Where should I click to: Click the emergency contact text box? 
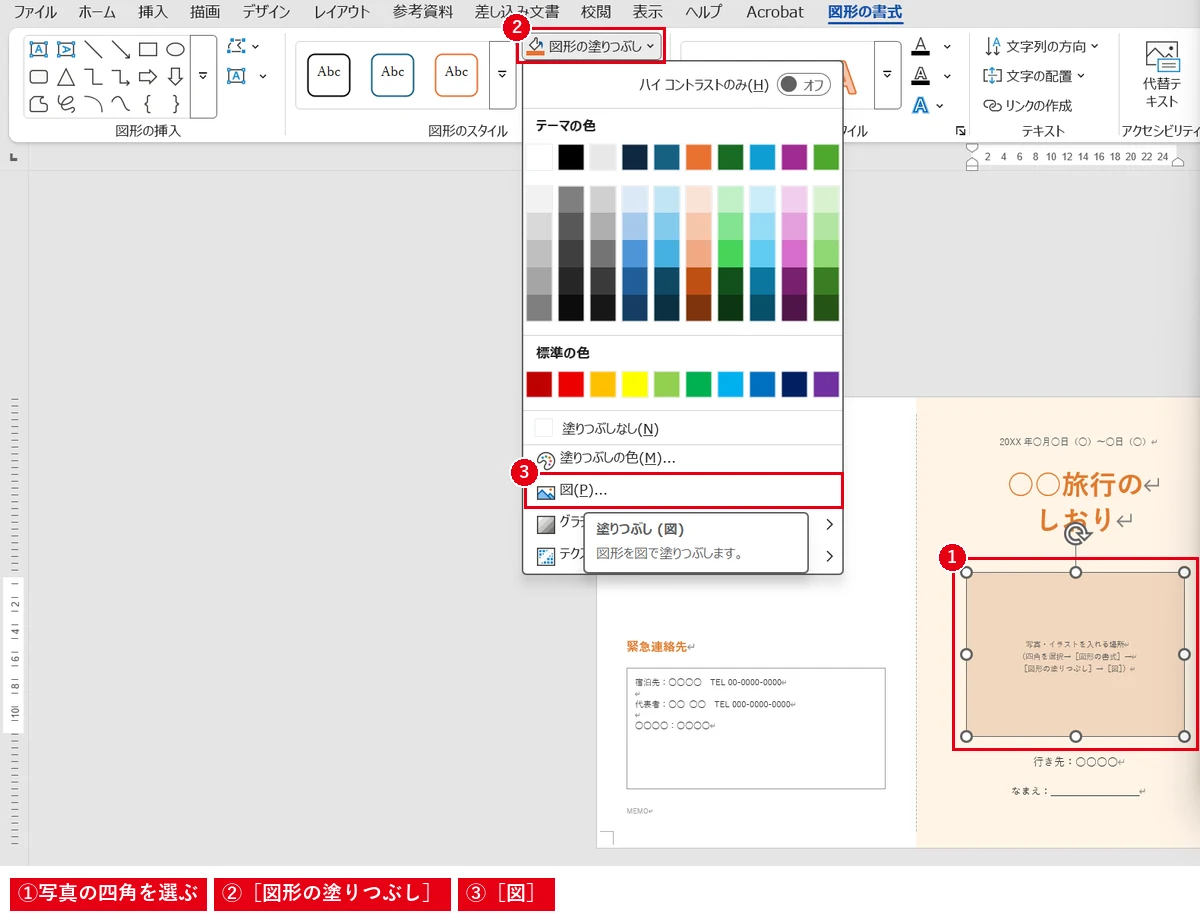tap(756, 729)
